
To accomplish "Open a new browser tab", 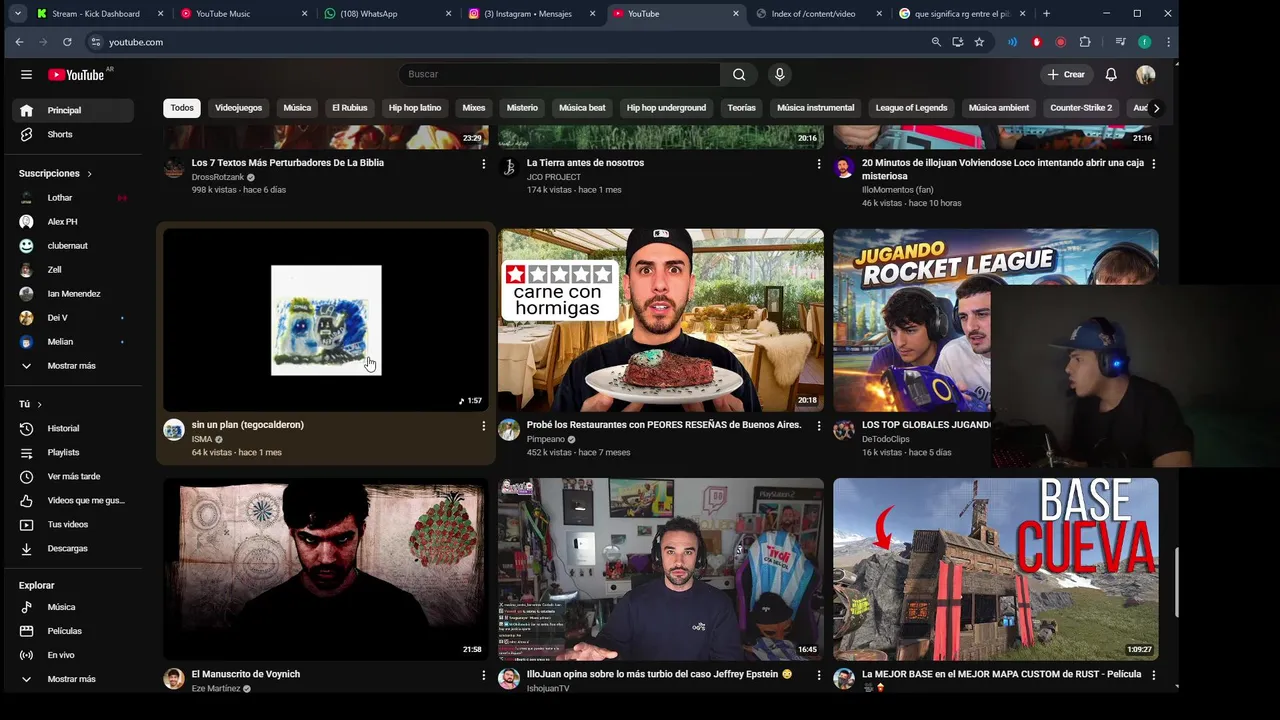I will pyautogui.click(x=1046, y=14).
